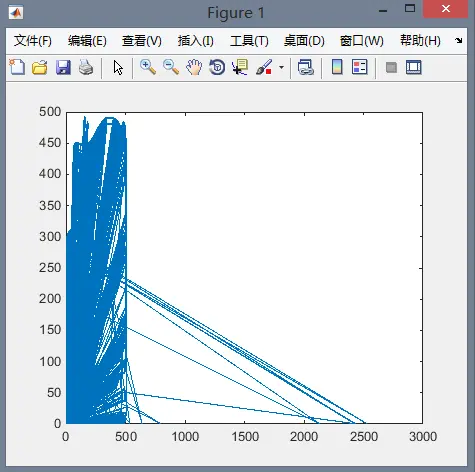Click the x-axis label 3000

pos(423,437)
